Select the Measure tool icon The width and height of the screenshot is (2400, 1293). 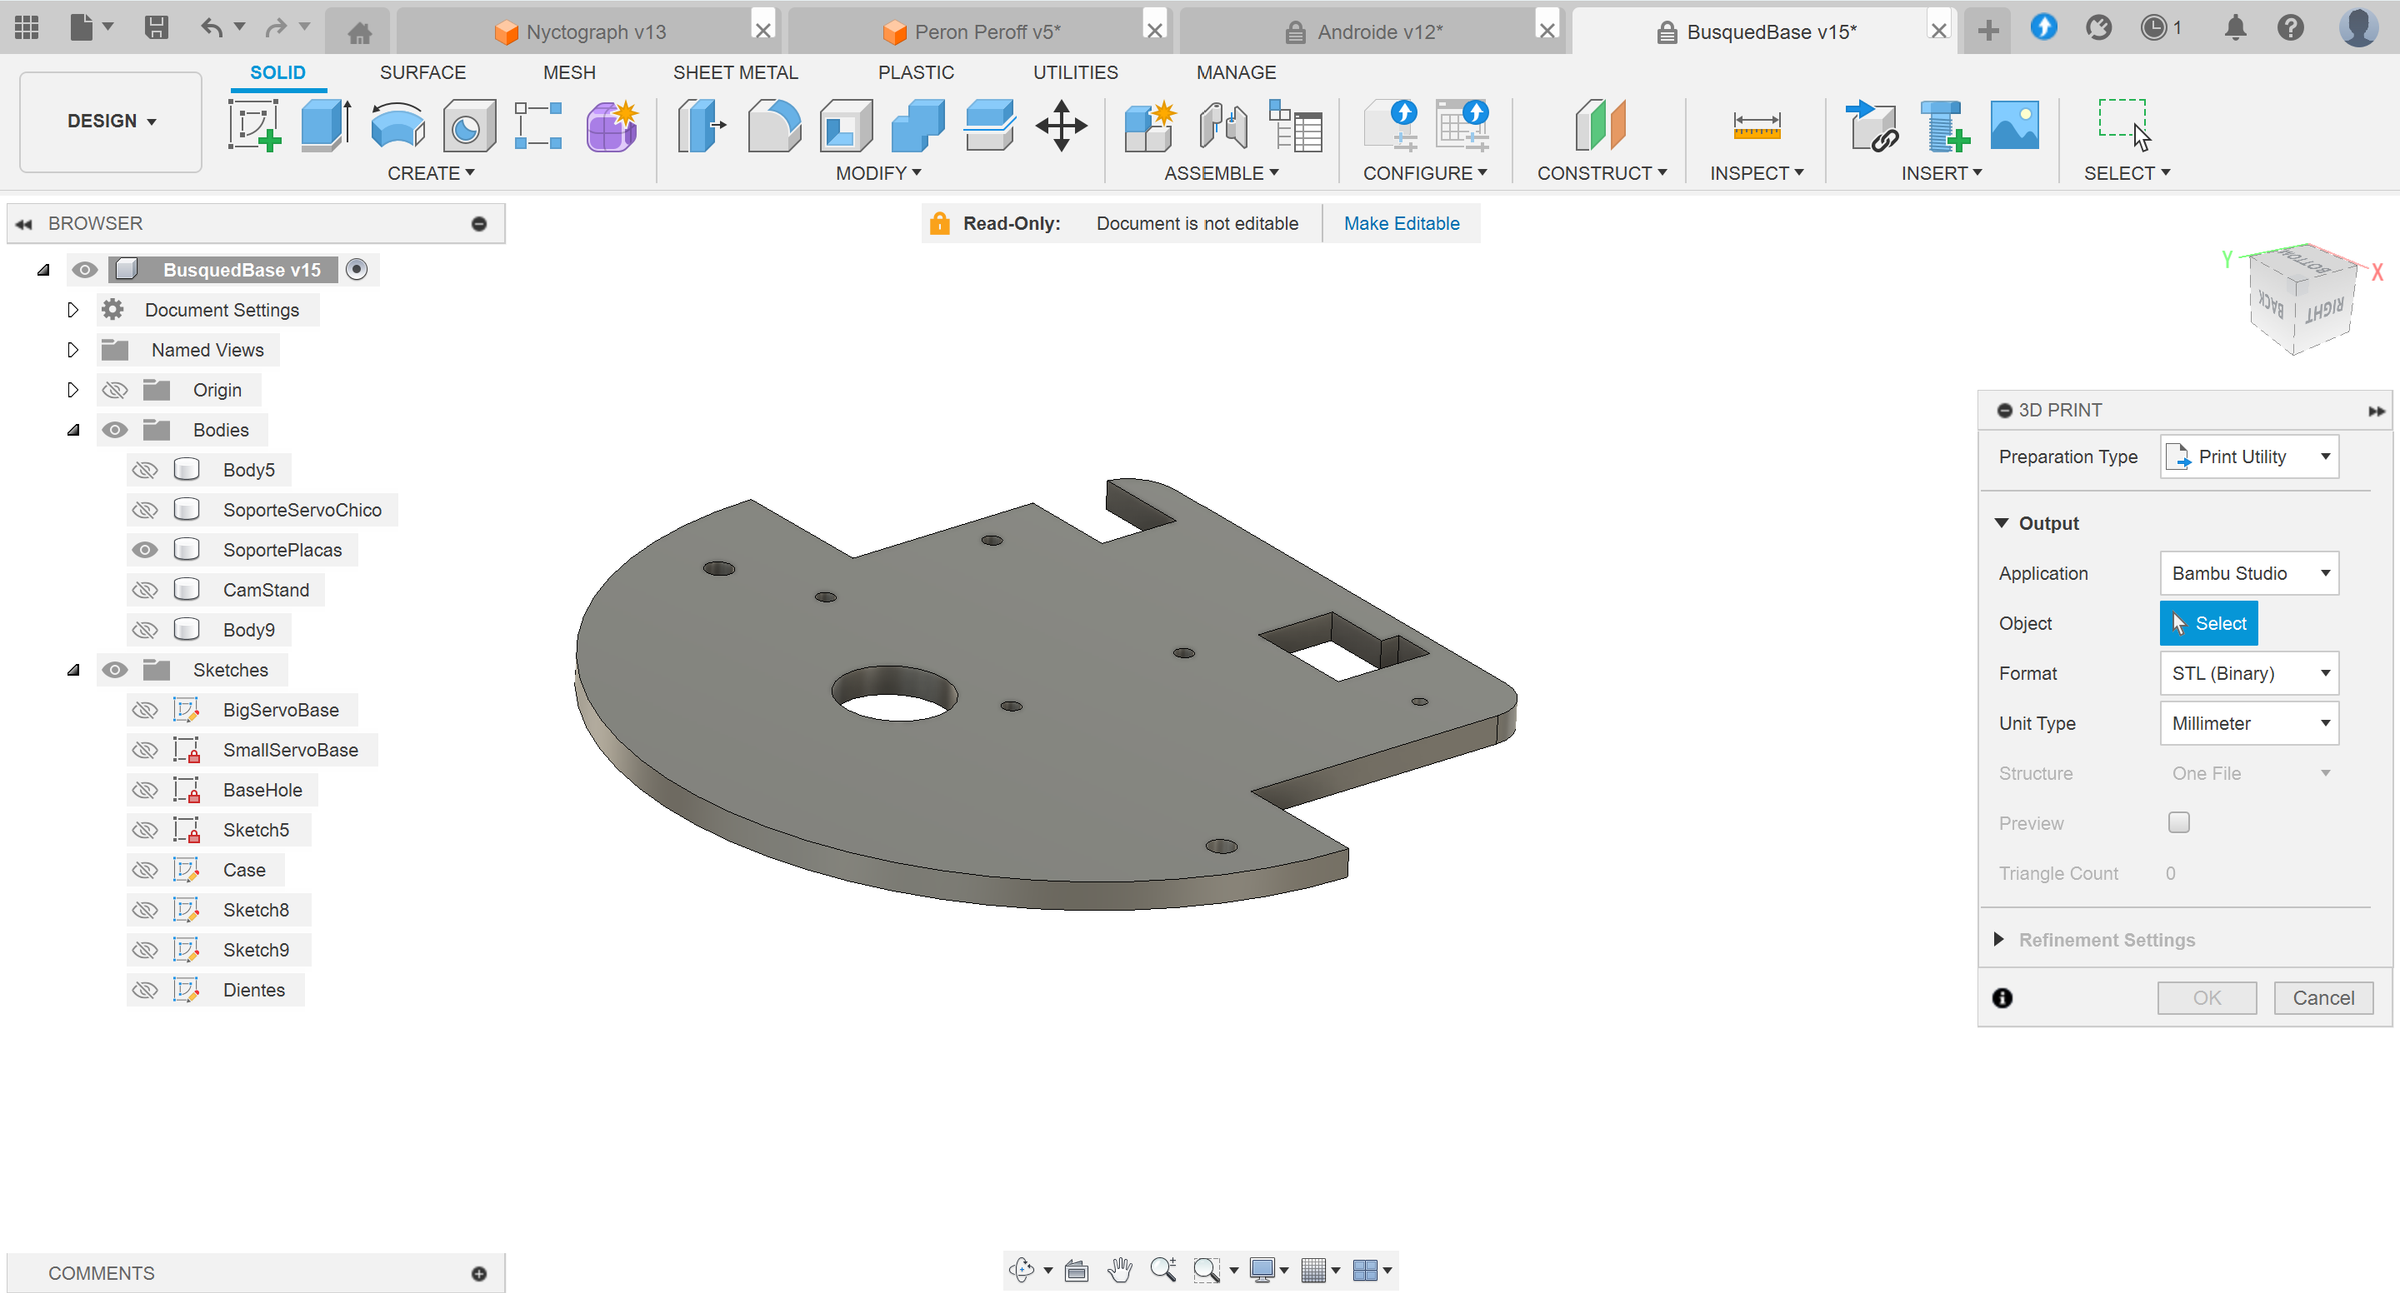[x=1756, y=126]
